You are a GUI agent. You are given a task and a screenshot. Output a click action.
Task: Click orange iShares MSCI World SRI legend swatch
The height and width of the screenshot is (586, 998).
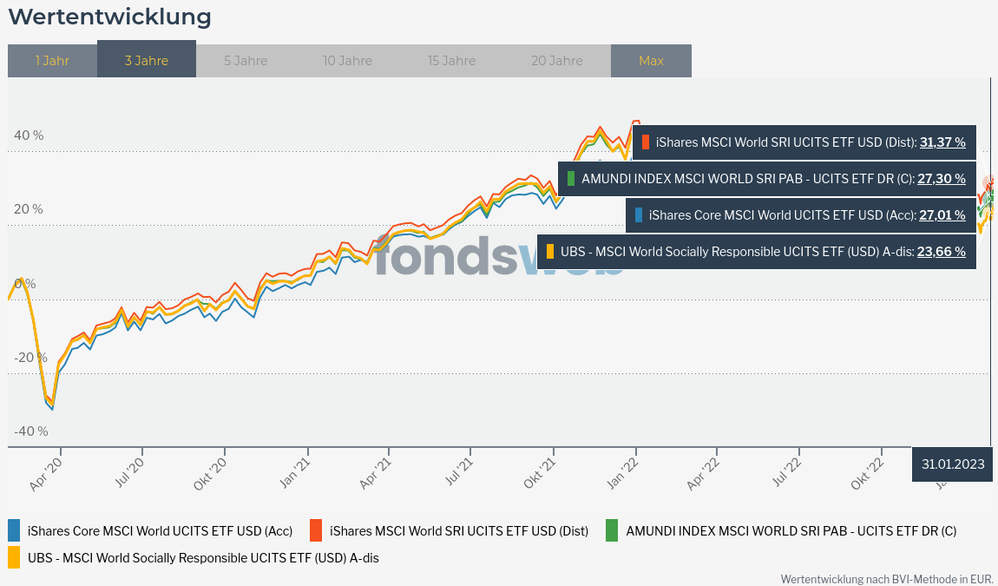tap(316, 531)
